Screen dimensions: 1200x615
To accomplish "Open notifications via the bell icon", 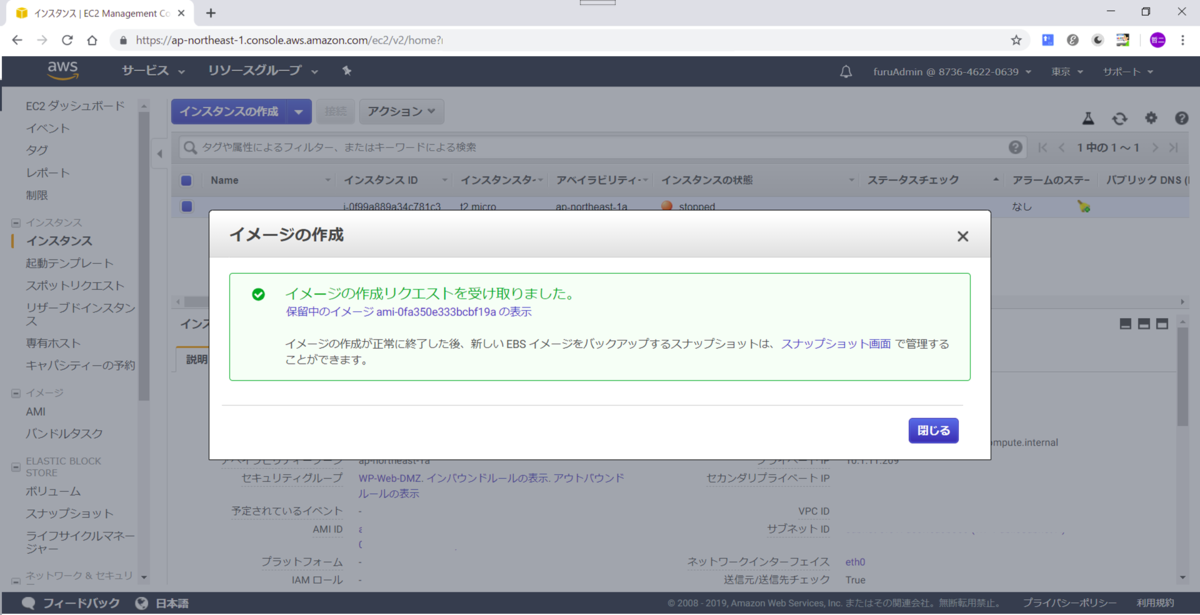I will [x=845, y=71].
